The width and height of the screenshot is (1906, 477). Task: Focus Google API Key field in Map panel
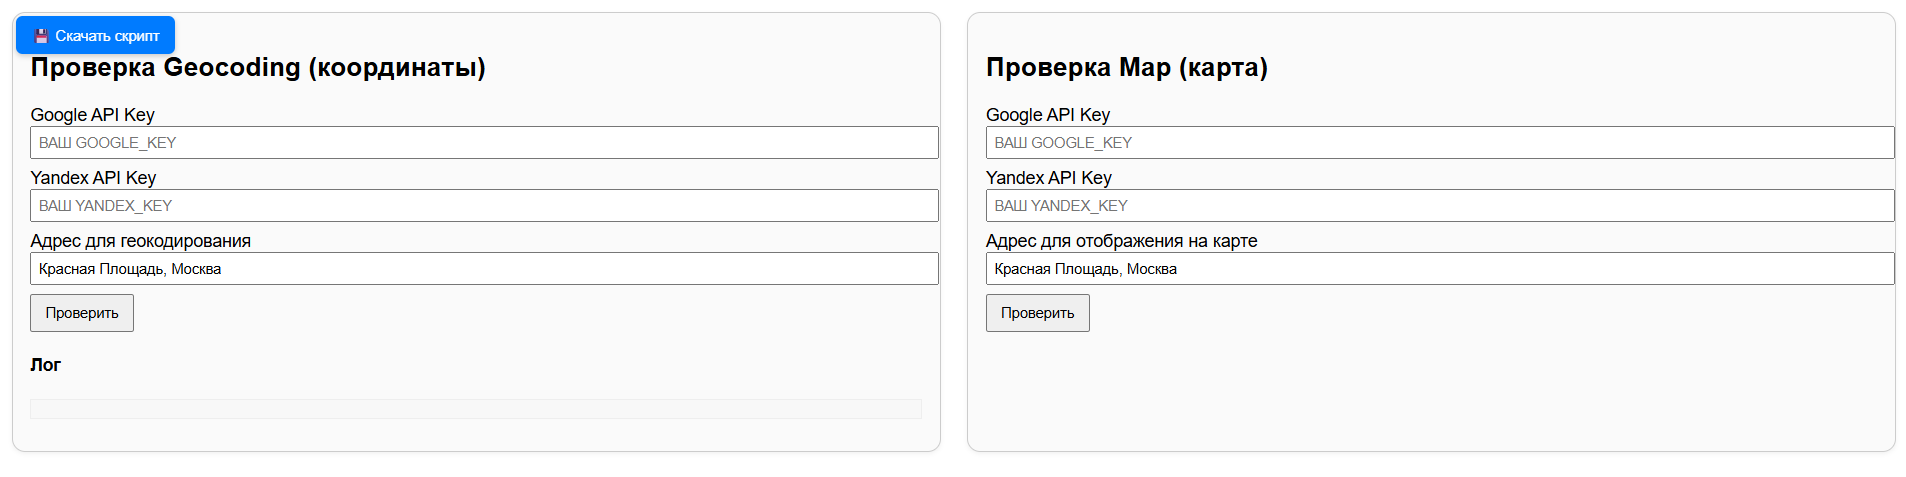pyautogui.click(x=1440, y=143)
